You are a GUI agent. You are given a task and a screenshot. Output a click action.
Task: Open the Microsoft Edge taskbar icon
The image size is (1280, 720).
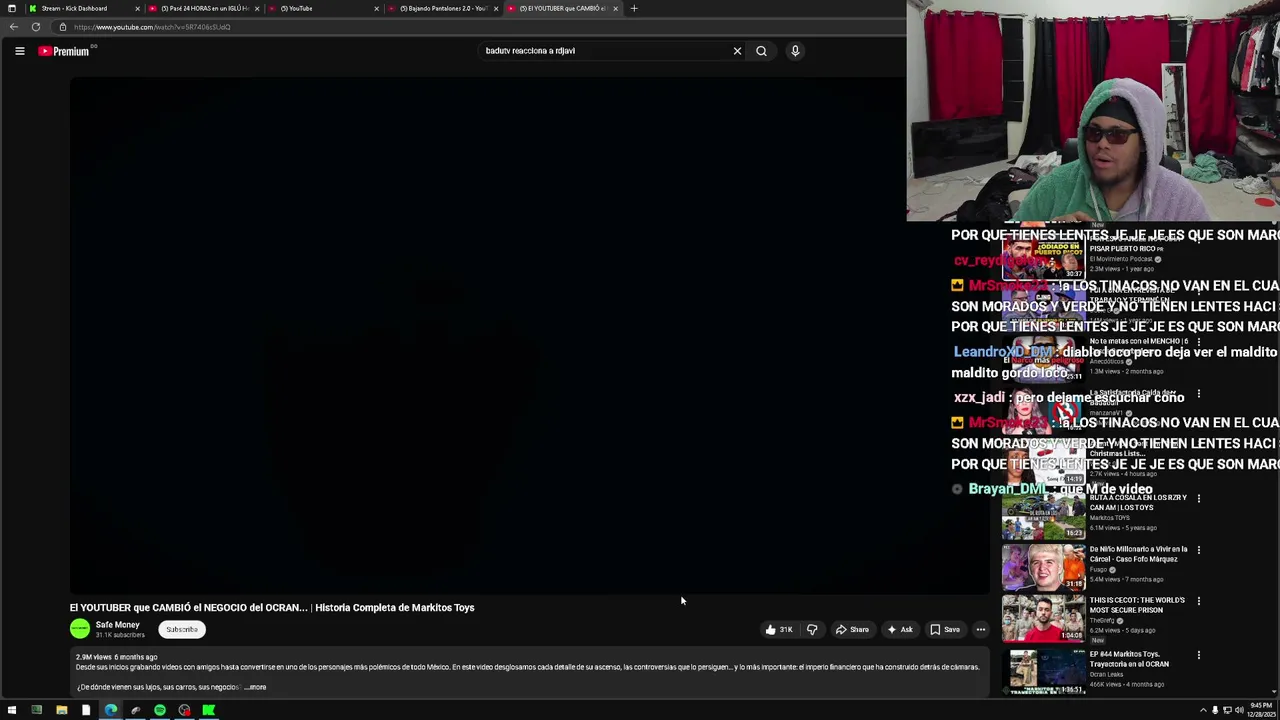110,711
